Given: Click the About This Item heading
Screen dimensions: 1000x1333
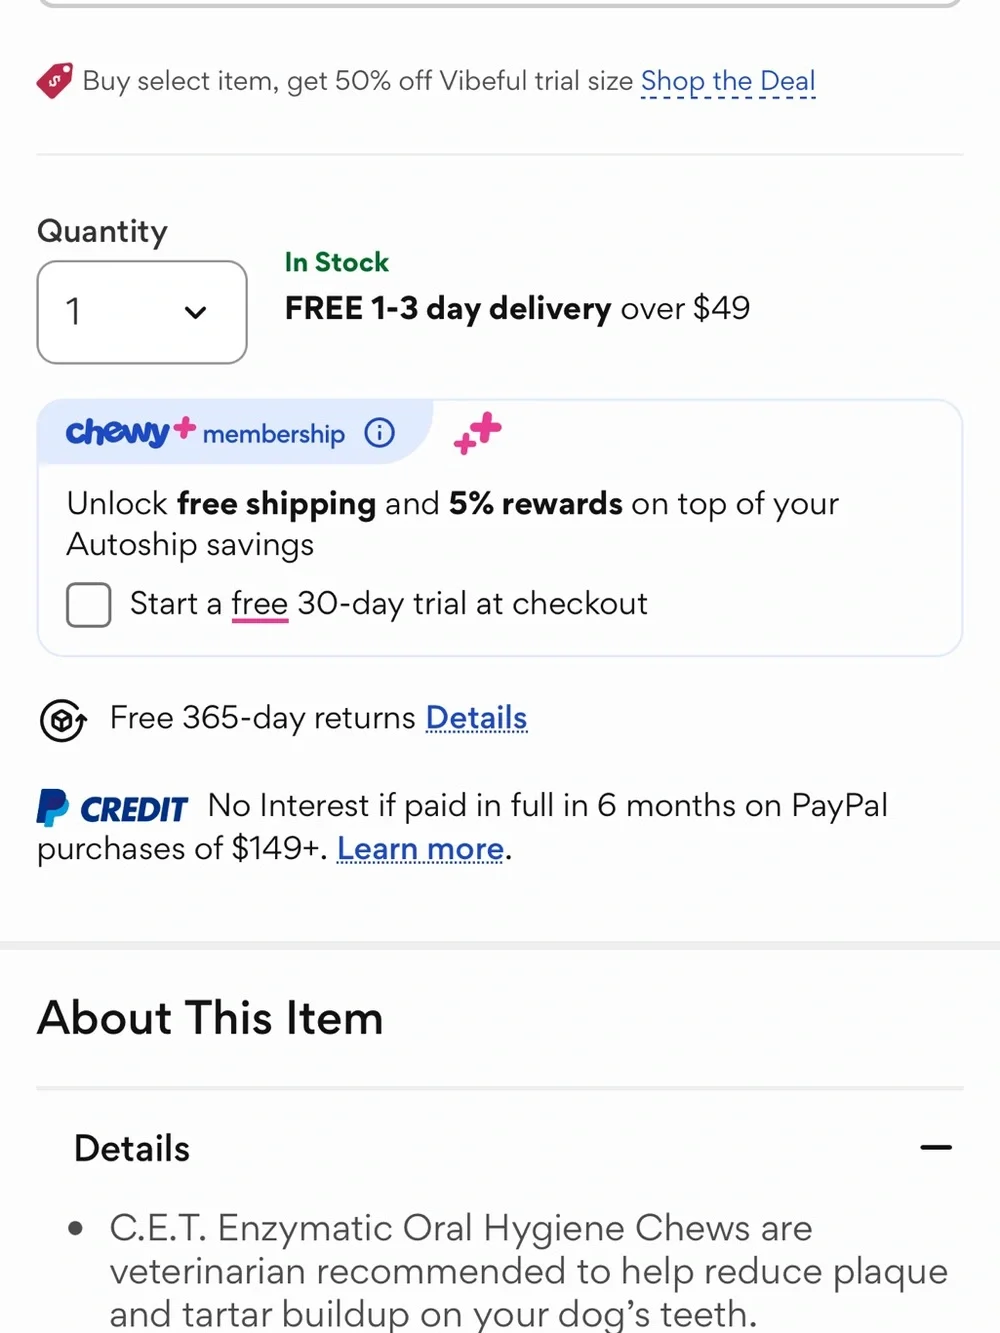Looking at the screenshot, I should [210, 1018].
